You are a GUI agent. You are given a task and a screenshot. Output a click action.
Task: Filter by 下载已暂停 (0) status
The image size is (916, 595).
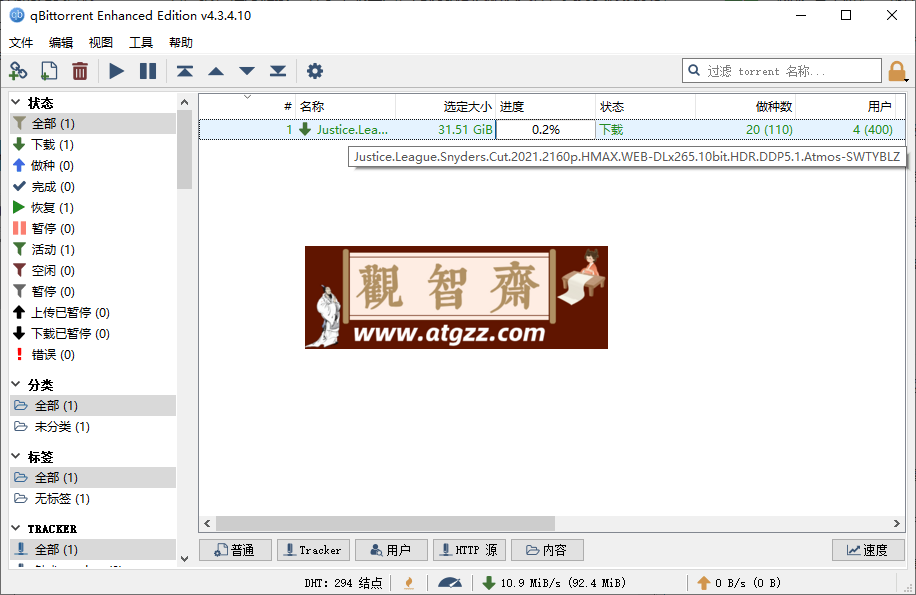coord(93,333)
